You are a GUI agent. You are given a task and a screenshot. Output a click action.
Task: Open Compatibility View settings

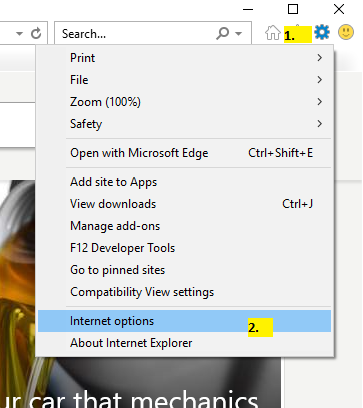185,292
